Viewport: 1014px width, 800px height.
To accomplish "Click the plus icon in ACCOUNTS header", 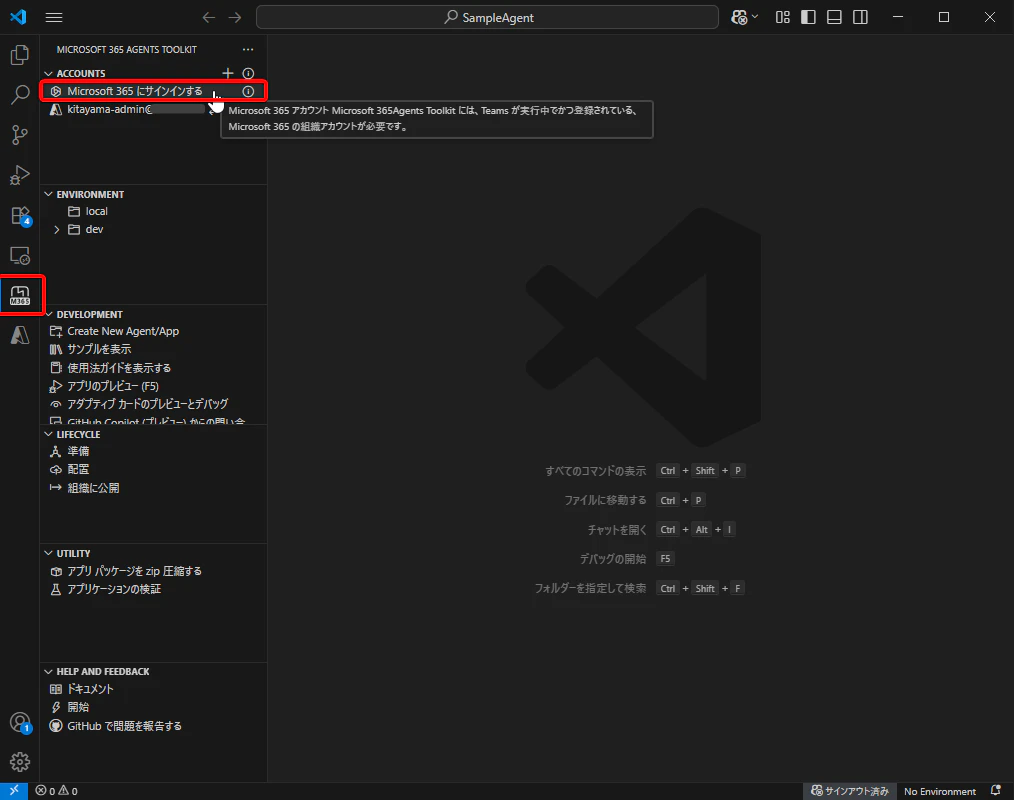I will (x=228, y=73).
